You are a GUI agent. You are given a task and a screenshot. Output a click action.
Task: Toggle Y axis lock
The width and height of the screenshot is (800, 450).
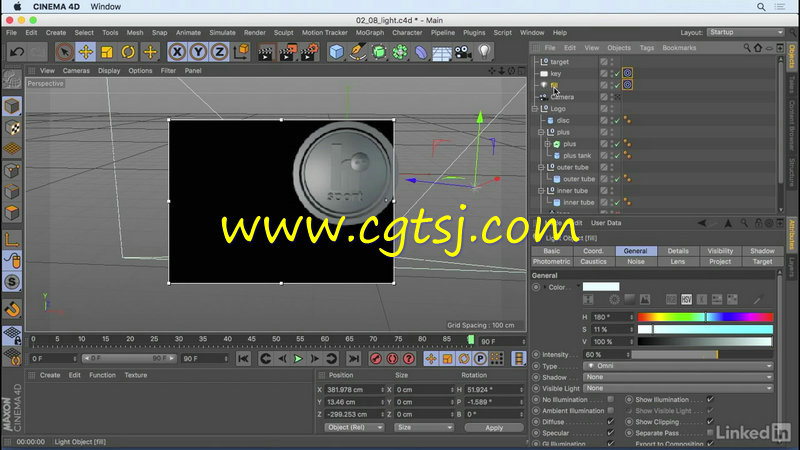click(198, 52)
